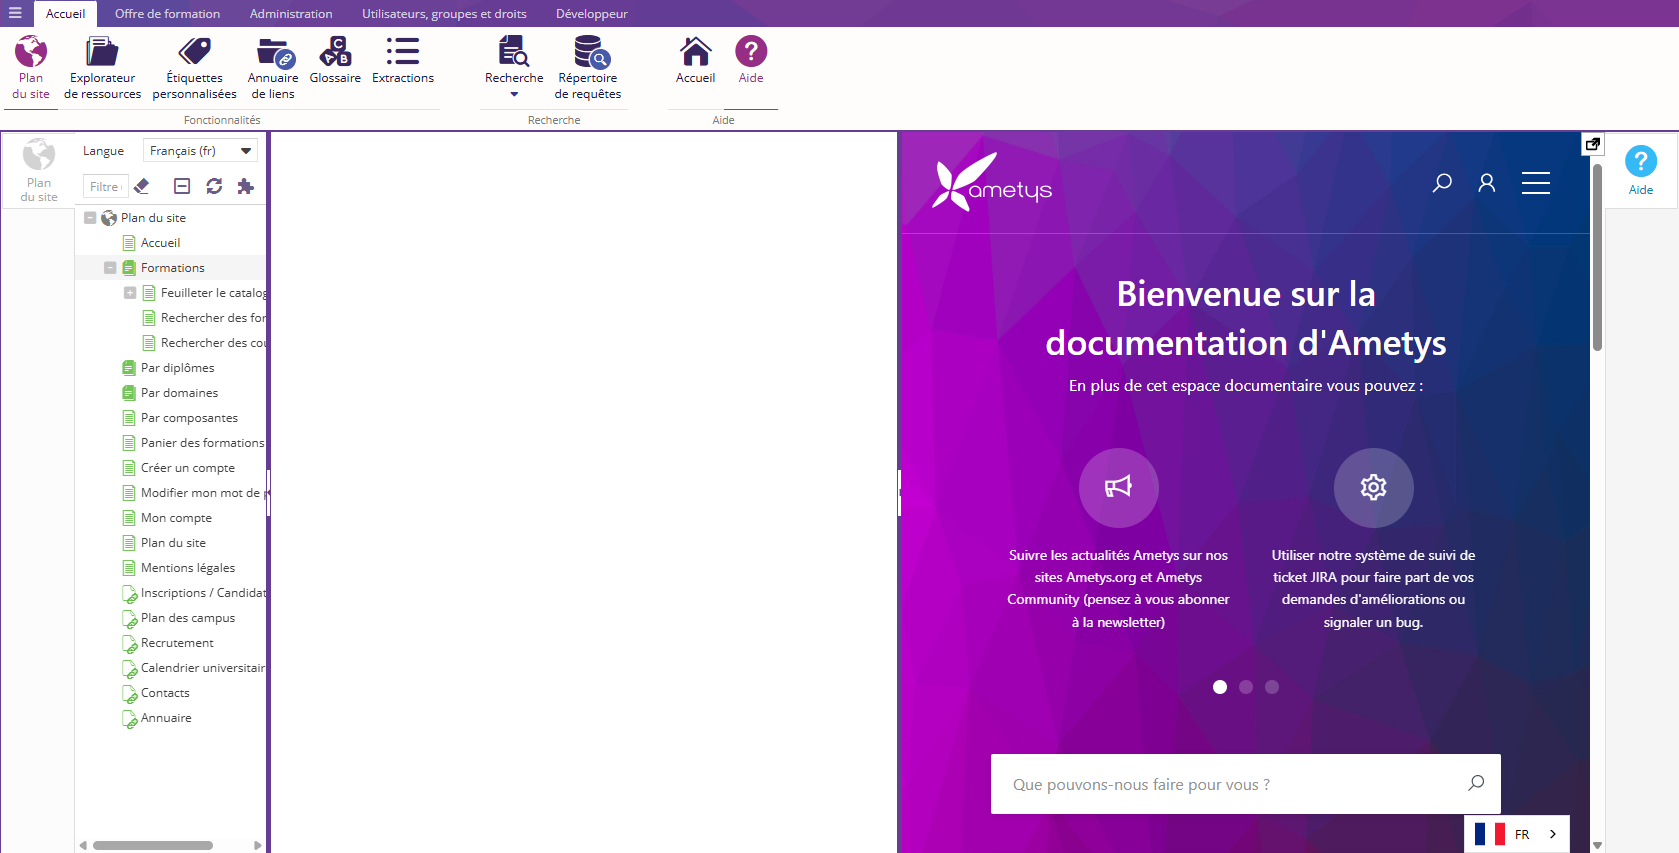Click the search magnifier on Ametys site header
Viewport: 1679px width, 853px height.
pyautogui.click(x=1442, y=183)
